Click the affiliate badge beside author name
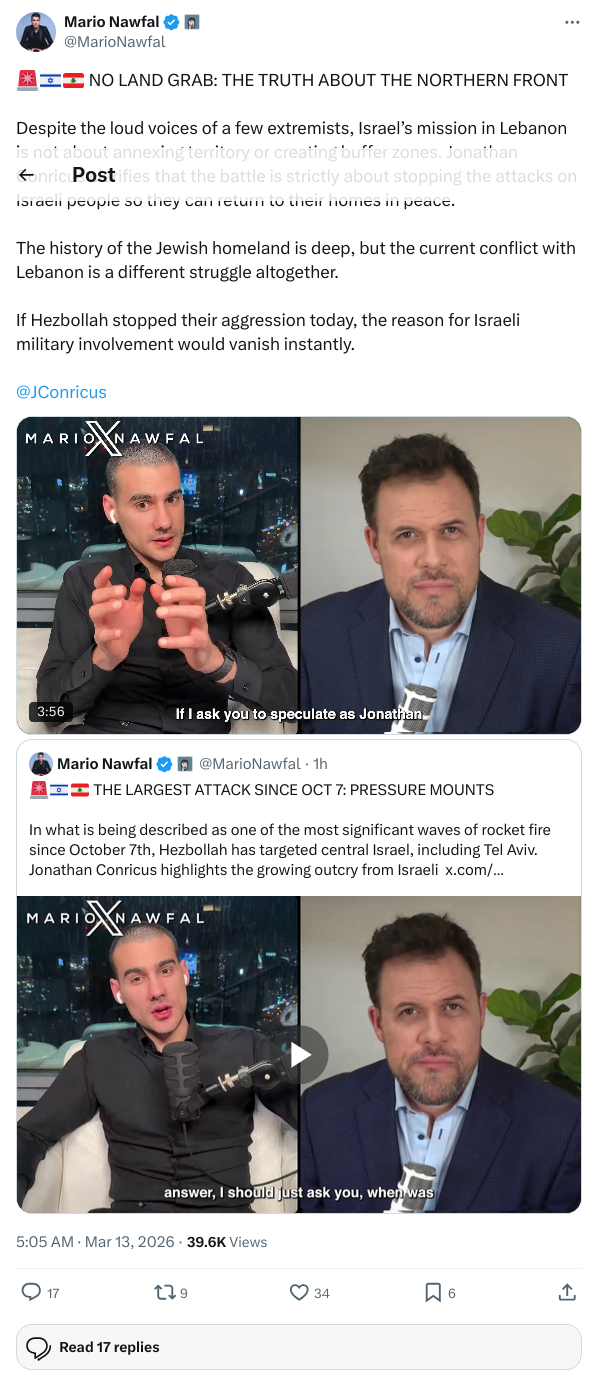This screenshot has height=1378, width=598. (x=192, y=22)
